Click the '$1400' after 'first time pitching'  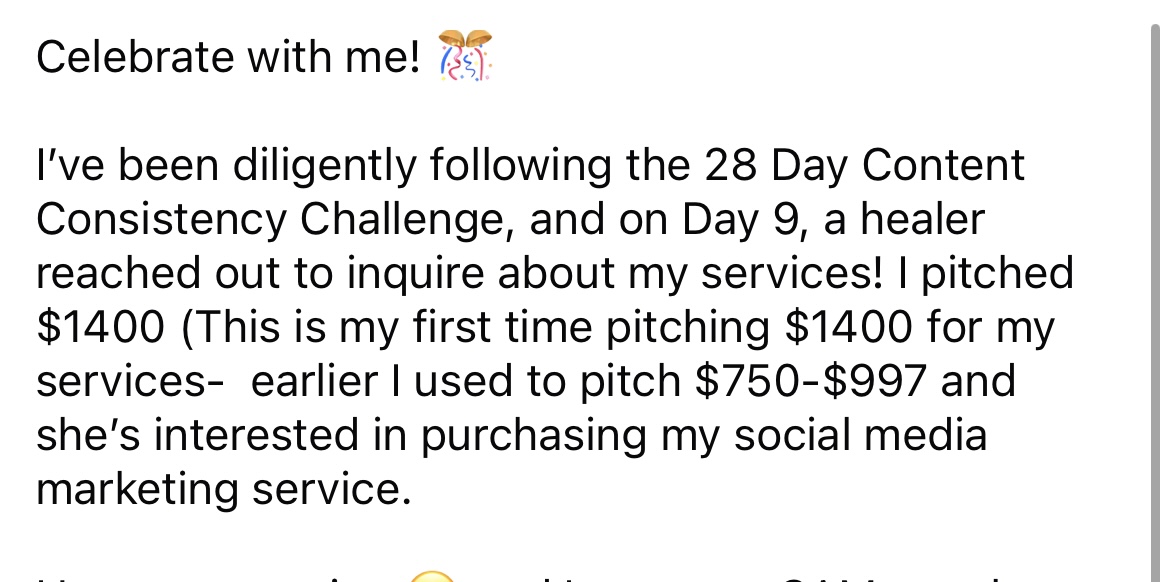848,327
